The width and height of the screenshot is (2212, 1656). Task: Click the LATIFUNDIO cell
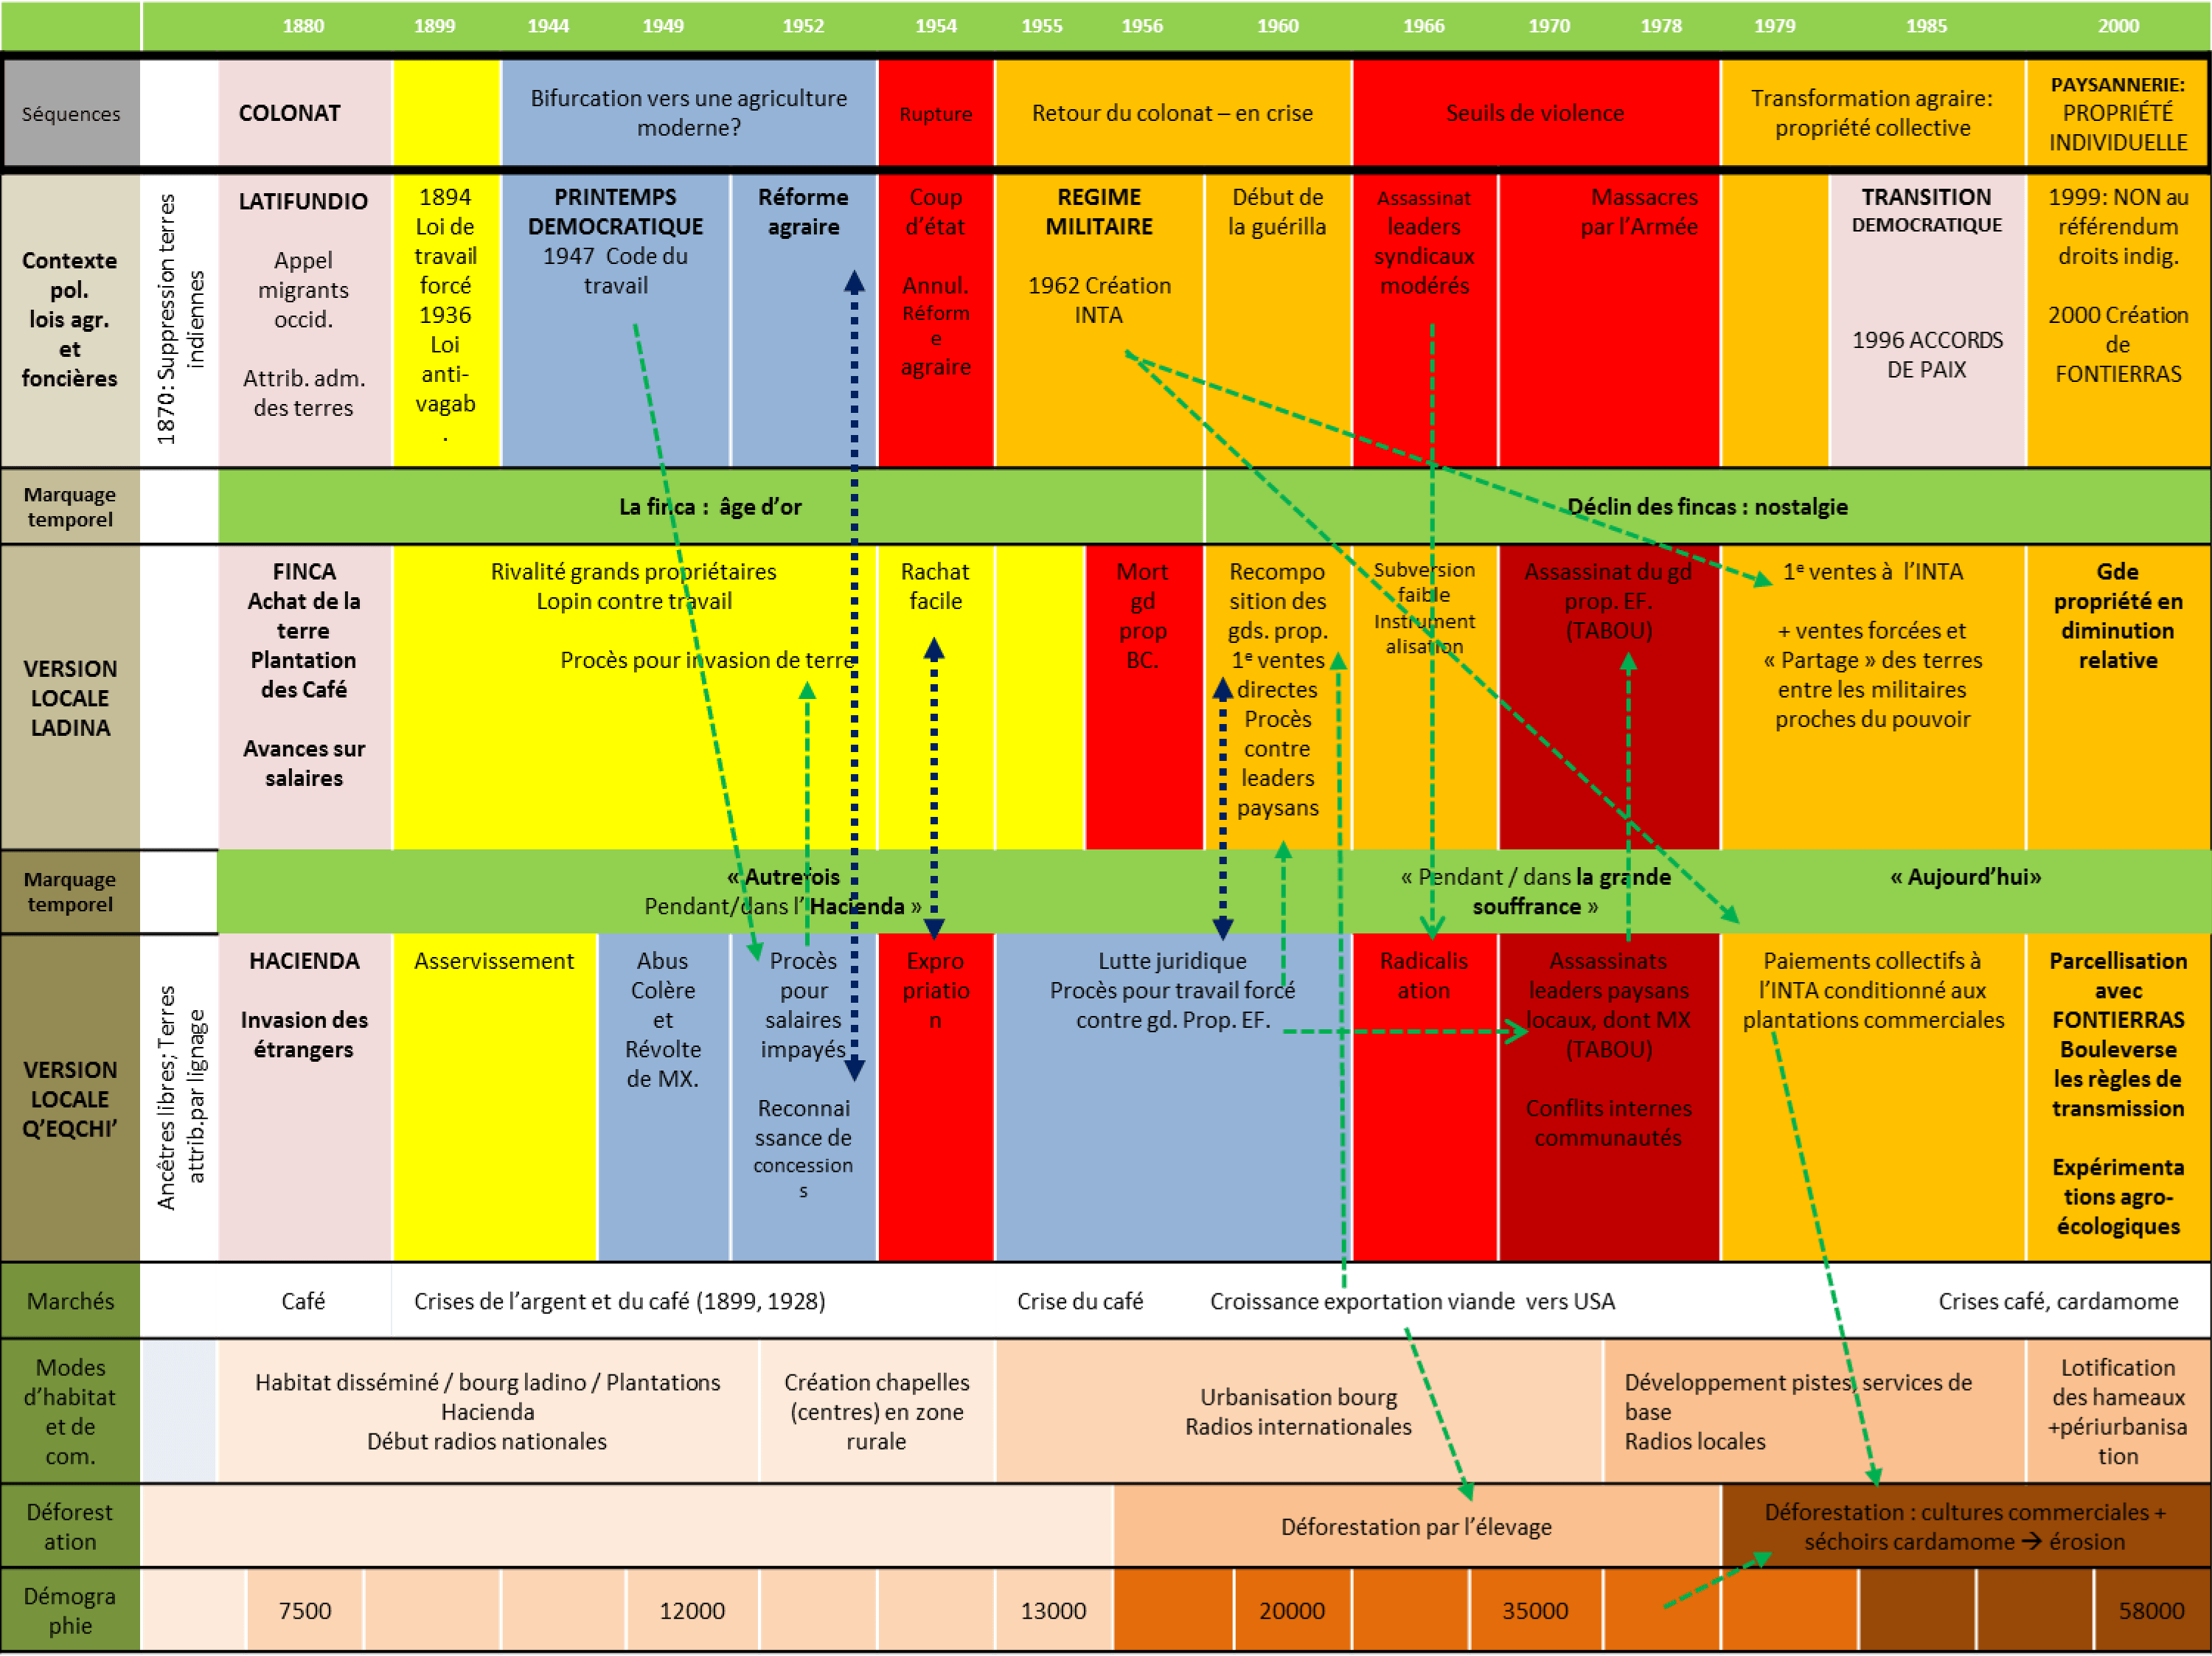pos(304,320)
